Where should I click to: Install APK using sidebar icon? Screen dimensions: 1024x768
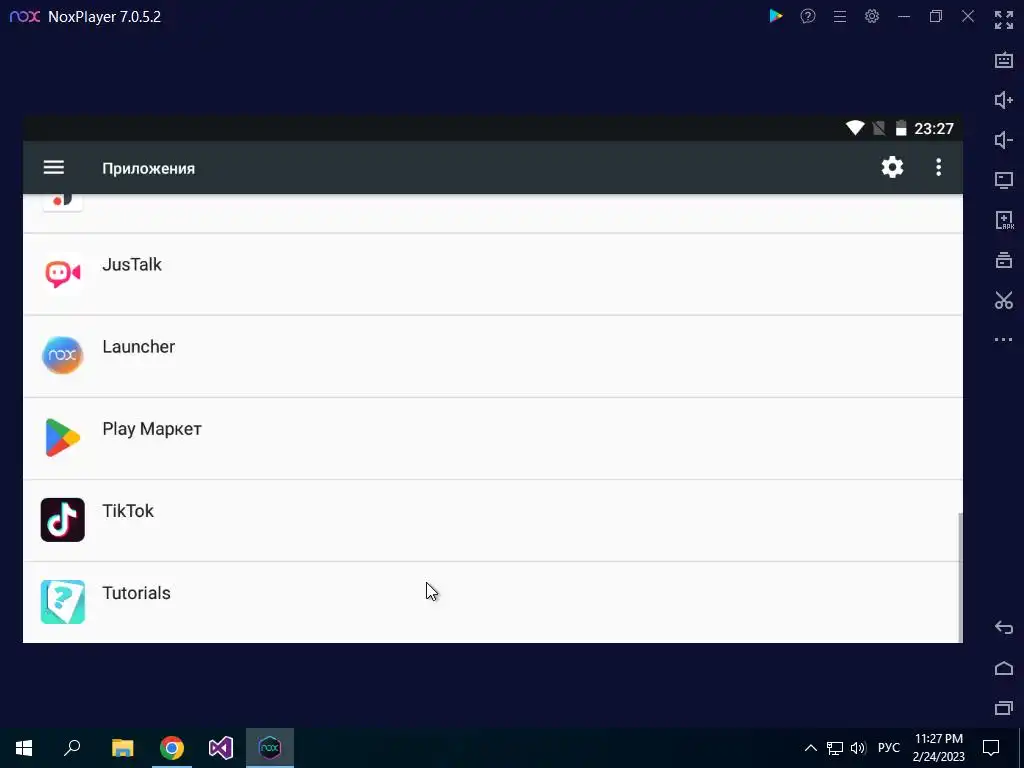(x=1004, y=220)
